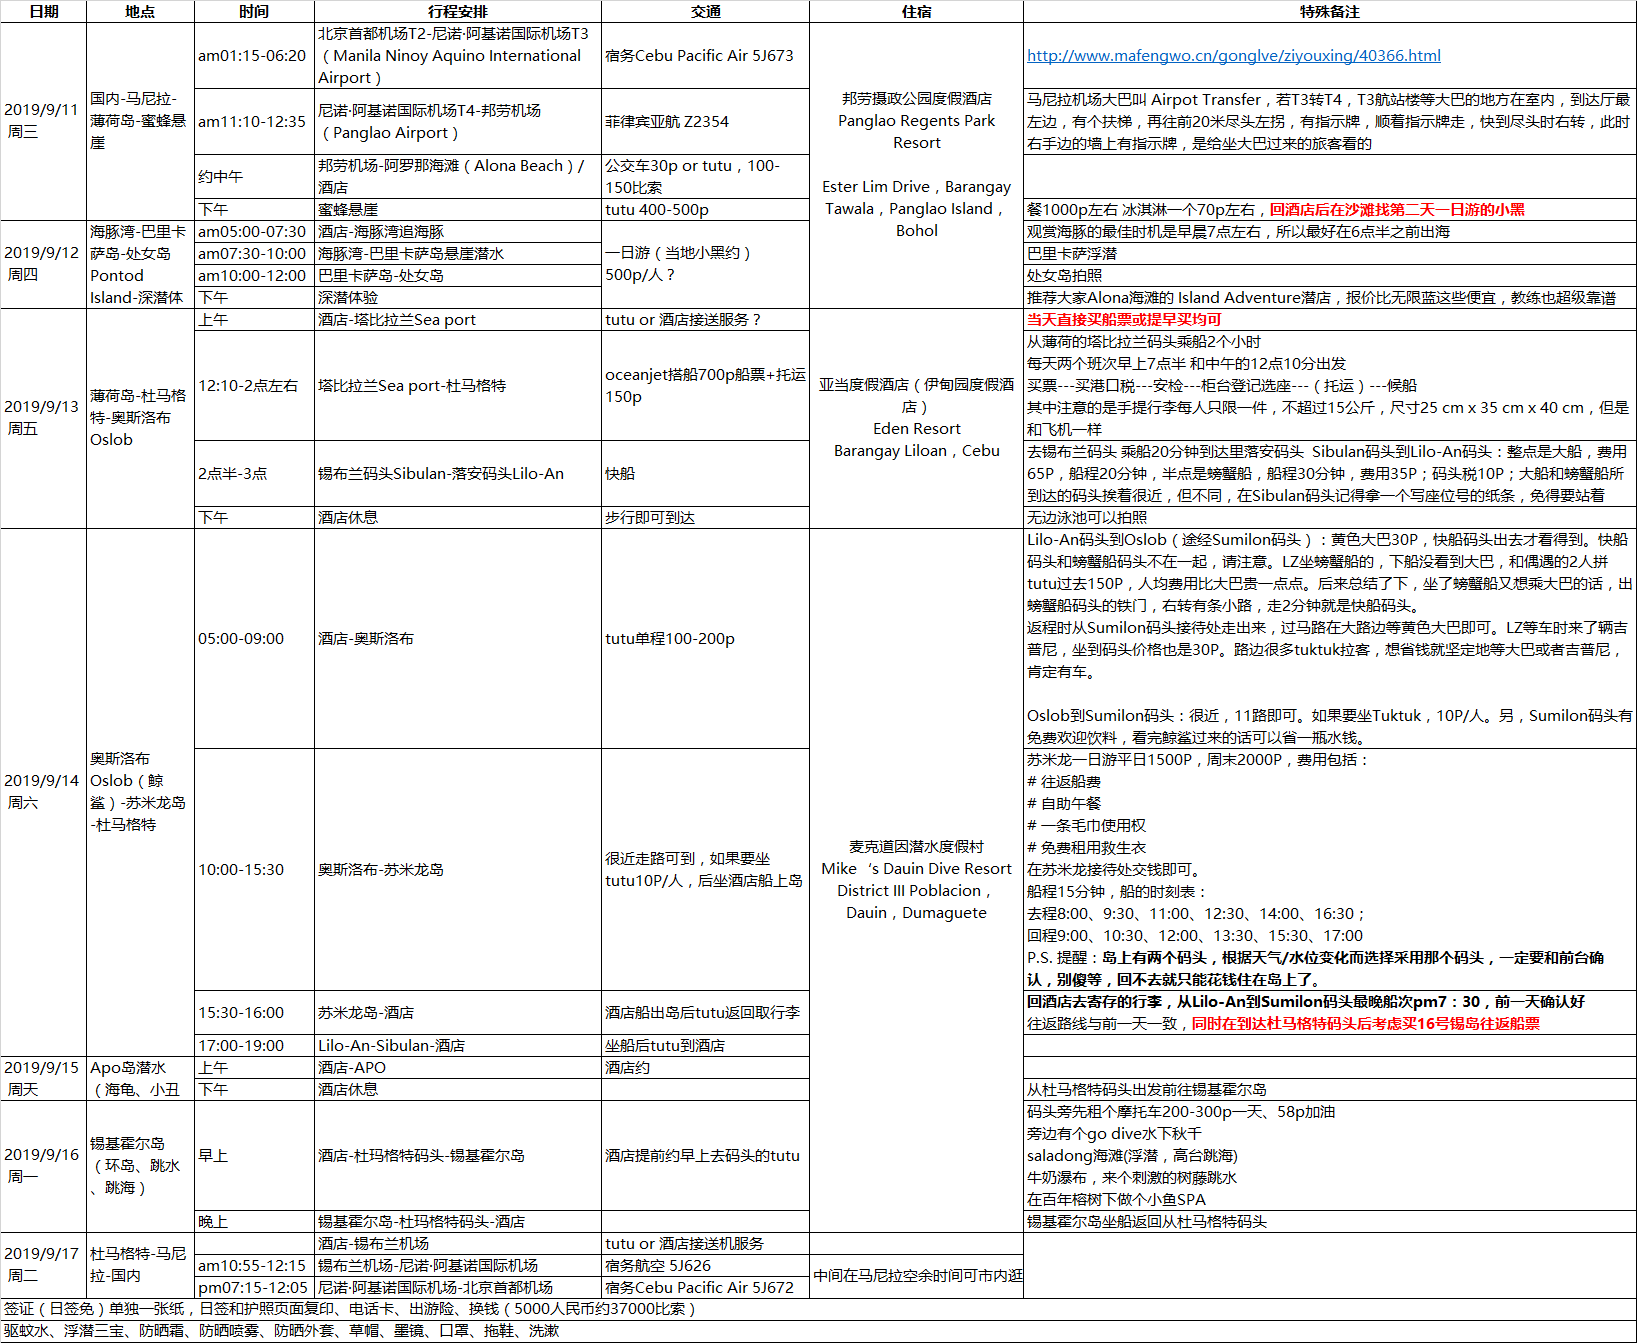1637x1343 pixels.
Task: Select the am01:15-06:20 time cell
Action: (x=254, y=56)
